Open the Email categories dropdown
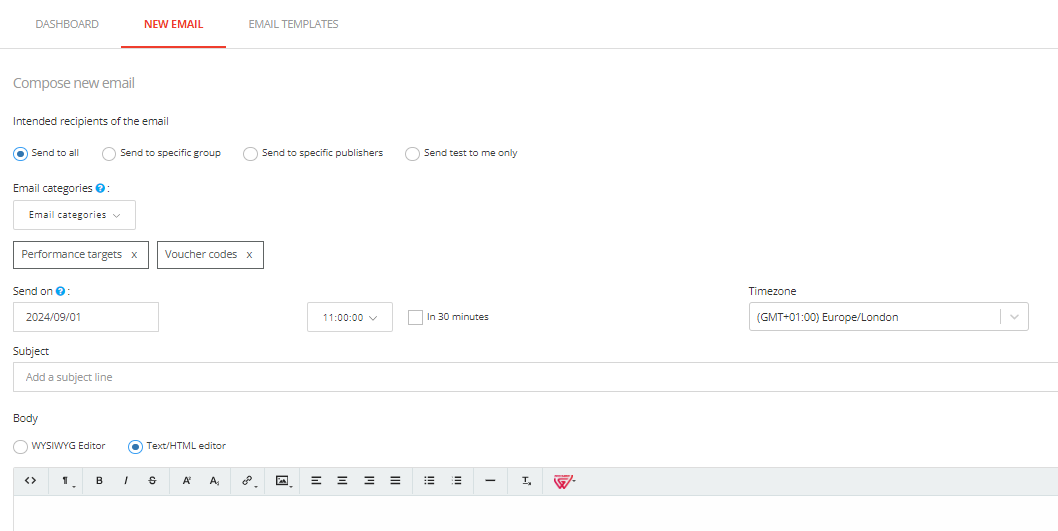 click(x=74, y=215)
